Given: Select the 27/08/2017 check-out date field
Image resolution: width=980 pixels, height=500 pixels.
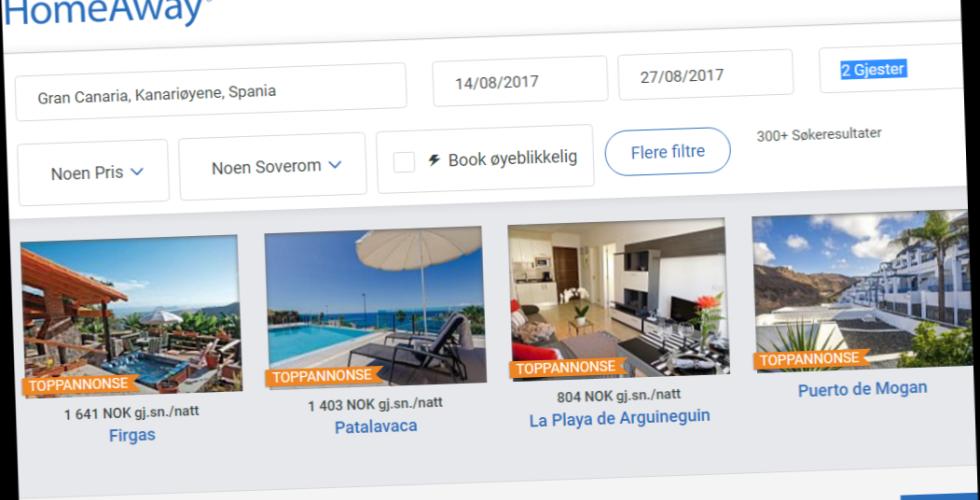Looking at the screenshot, I should [706, 75].
